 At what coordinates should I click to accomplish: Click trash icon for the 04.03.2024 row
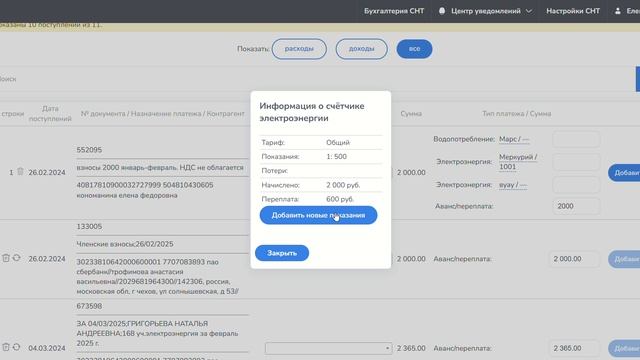point(6,347)
